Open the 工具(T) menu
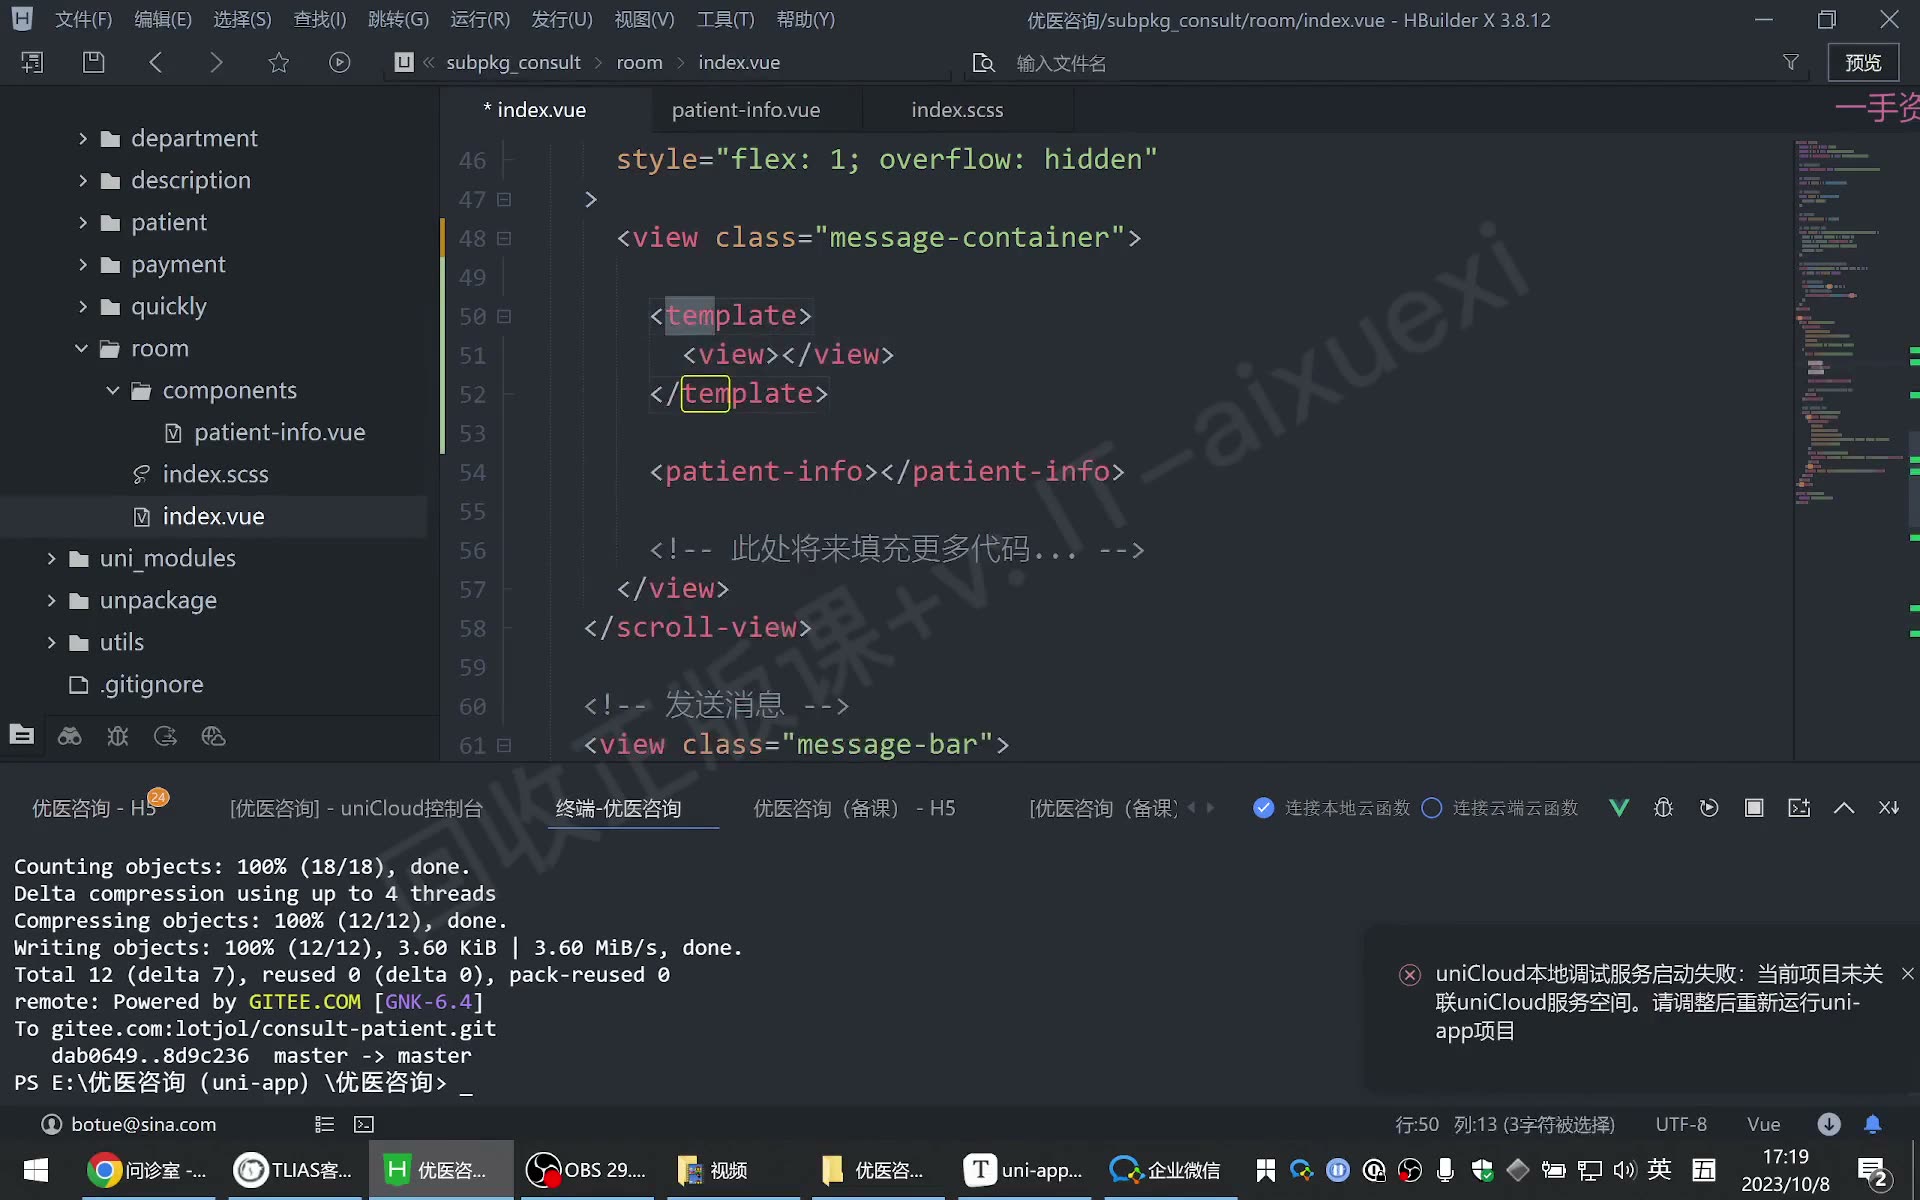Image resolution: width=1920 pixels, height=1200 pixels. point(725,19)
